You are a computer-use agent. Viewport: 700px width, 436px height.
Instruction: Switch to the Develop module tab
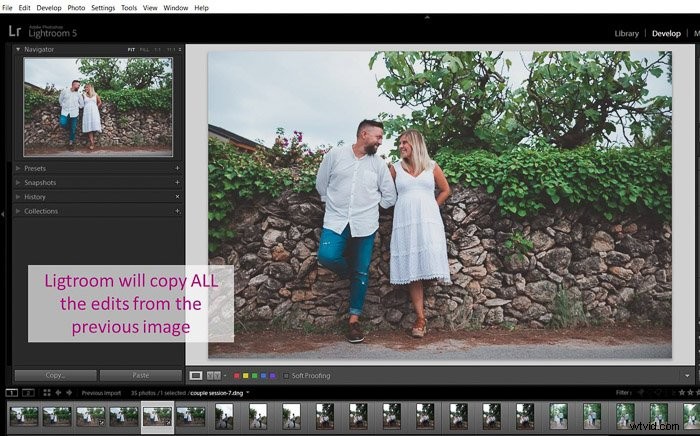point(666,33)
